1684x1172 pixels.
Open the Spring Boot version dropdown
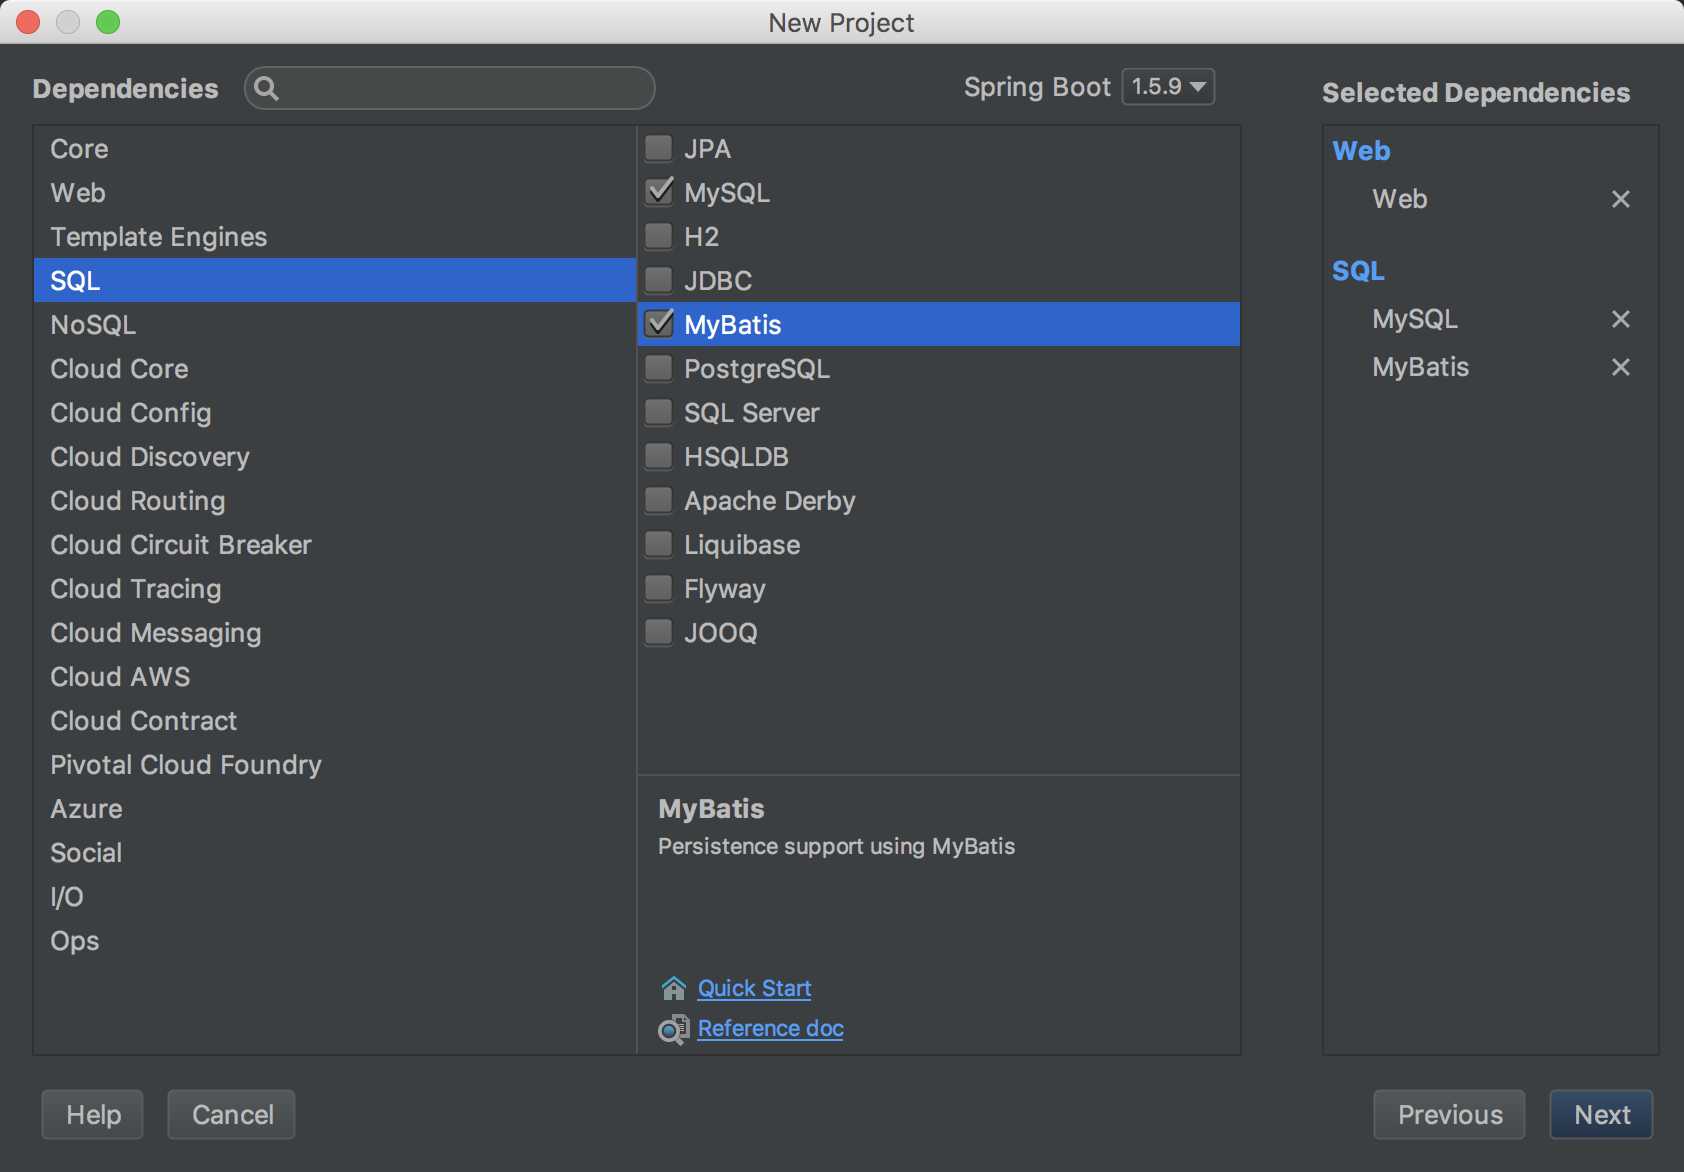pyautogui.click(x=1168, y=87)
